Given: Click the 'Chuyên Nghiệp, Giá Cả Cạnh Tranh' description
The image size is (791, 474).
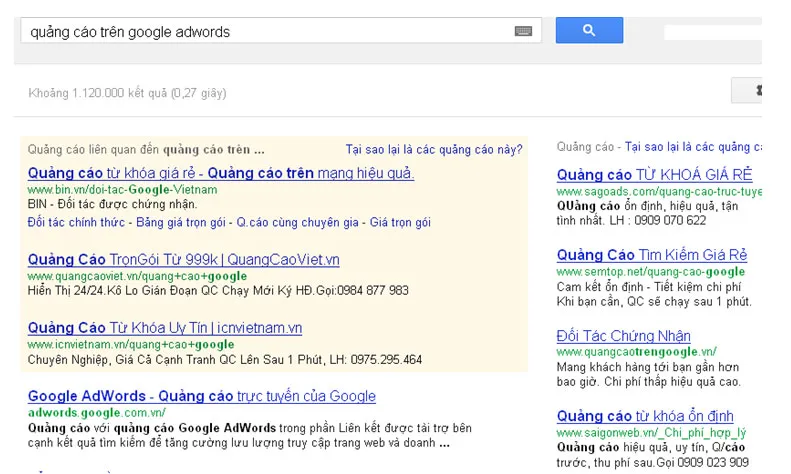Looking at the screenshot, I should tap(224, 360).
